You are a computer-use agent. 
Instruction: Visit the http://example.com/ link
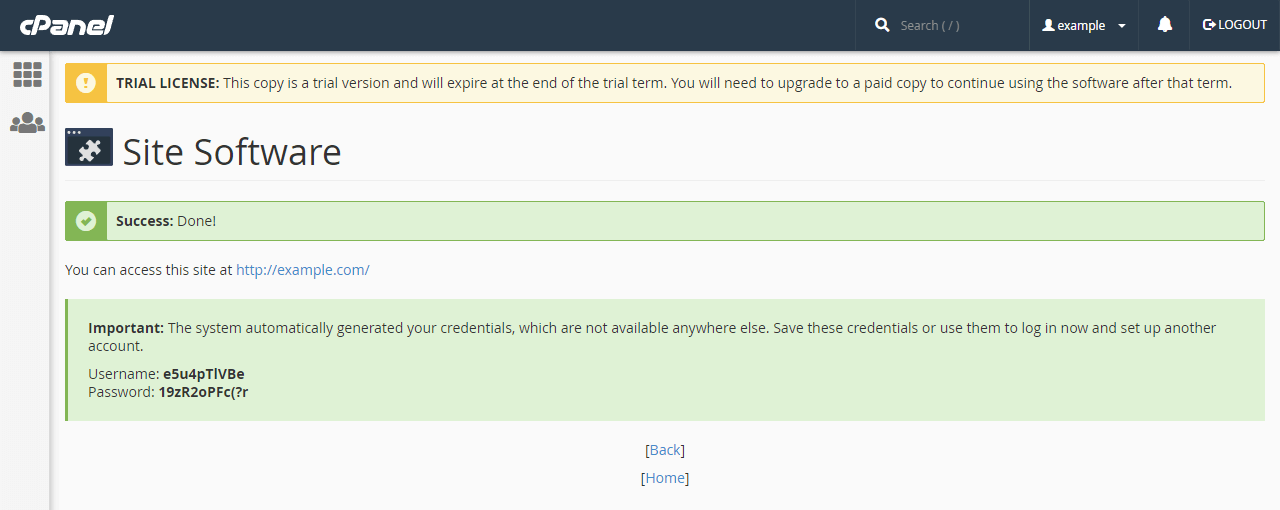tap(302, 270)
